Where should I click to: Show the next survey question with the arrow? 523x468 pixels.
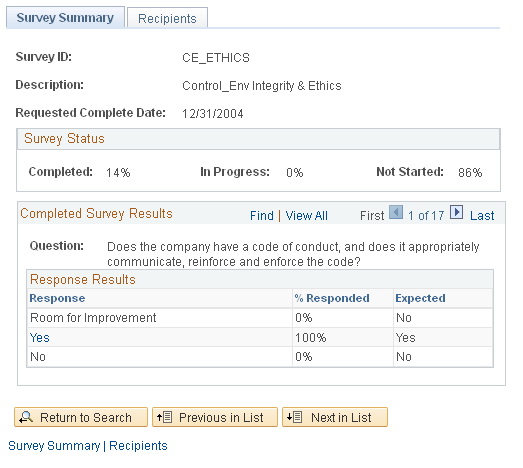click(456, 212)
